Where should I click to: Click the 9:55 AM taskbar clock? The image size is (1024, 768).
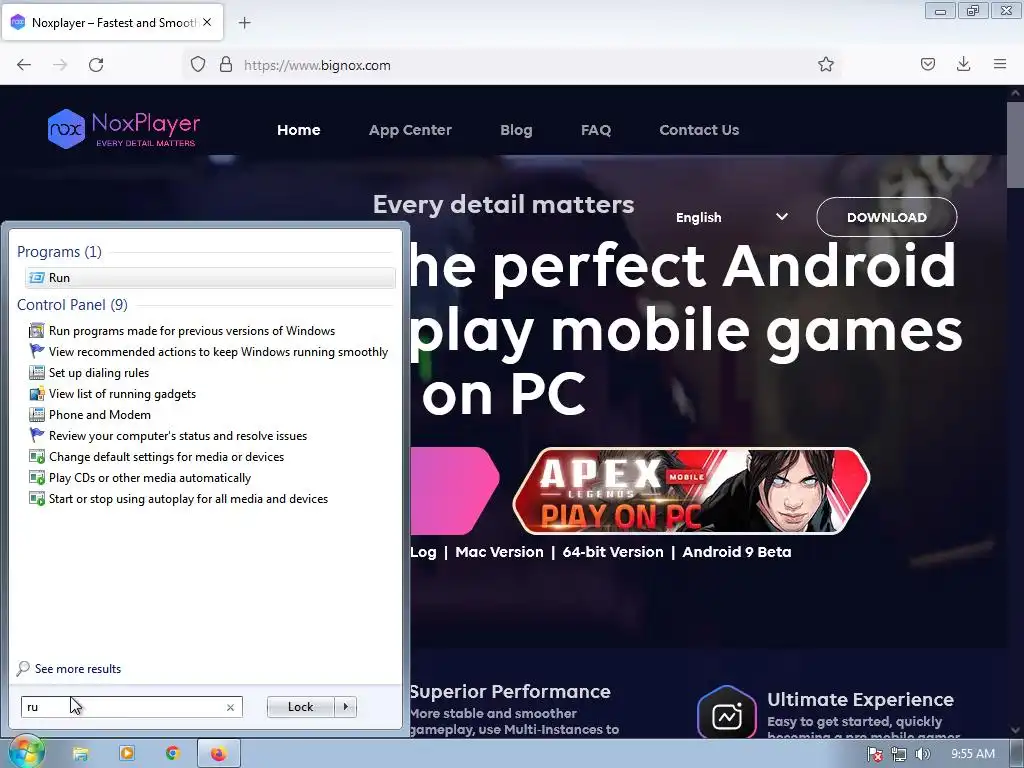point(972,754)
